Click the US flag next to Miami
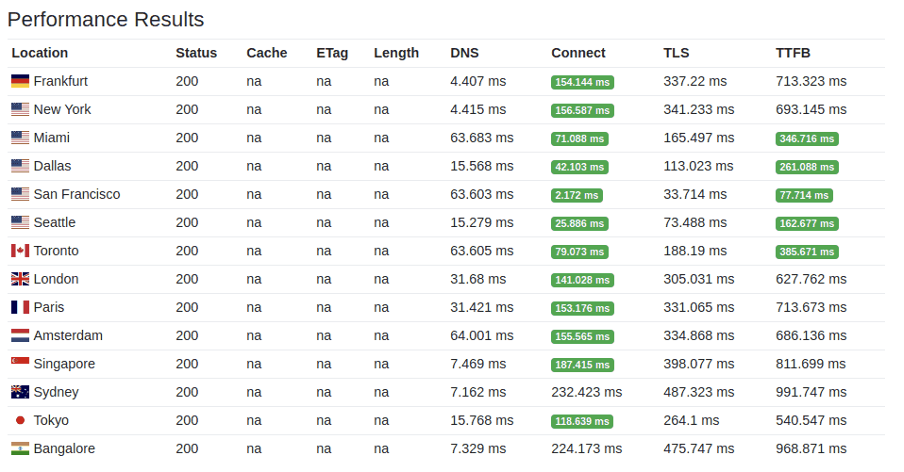 [20, 138]
